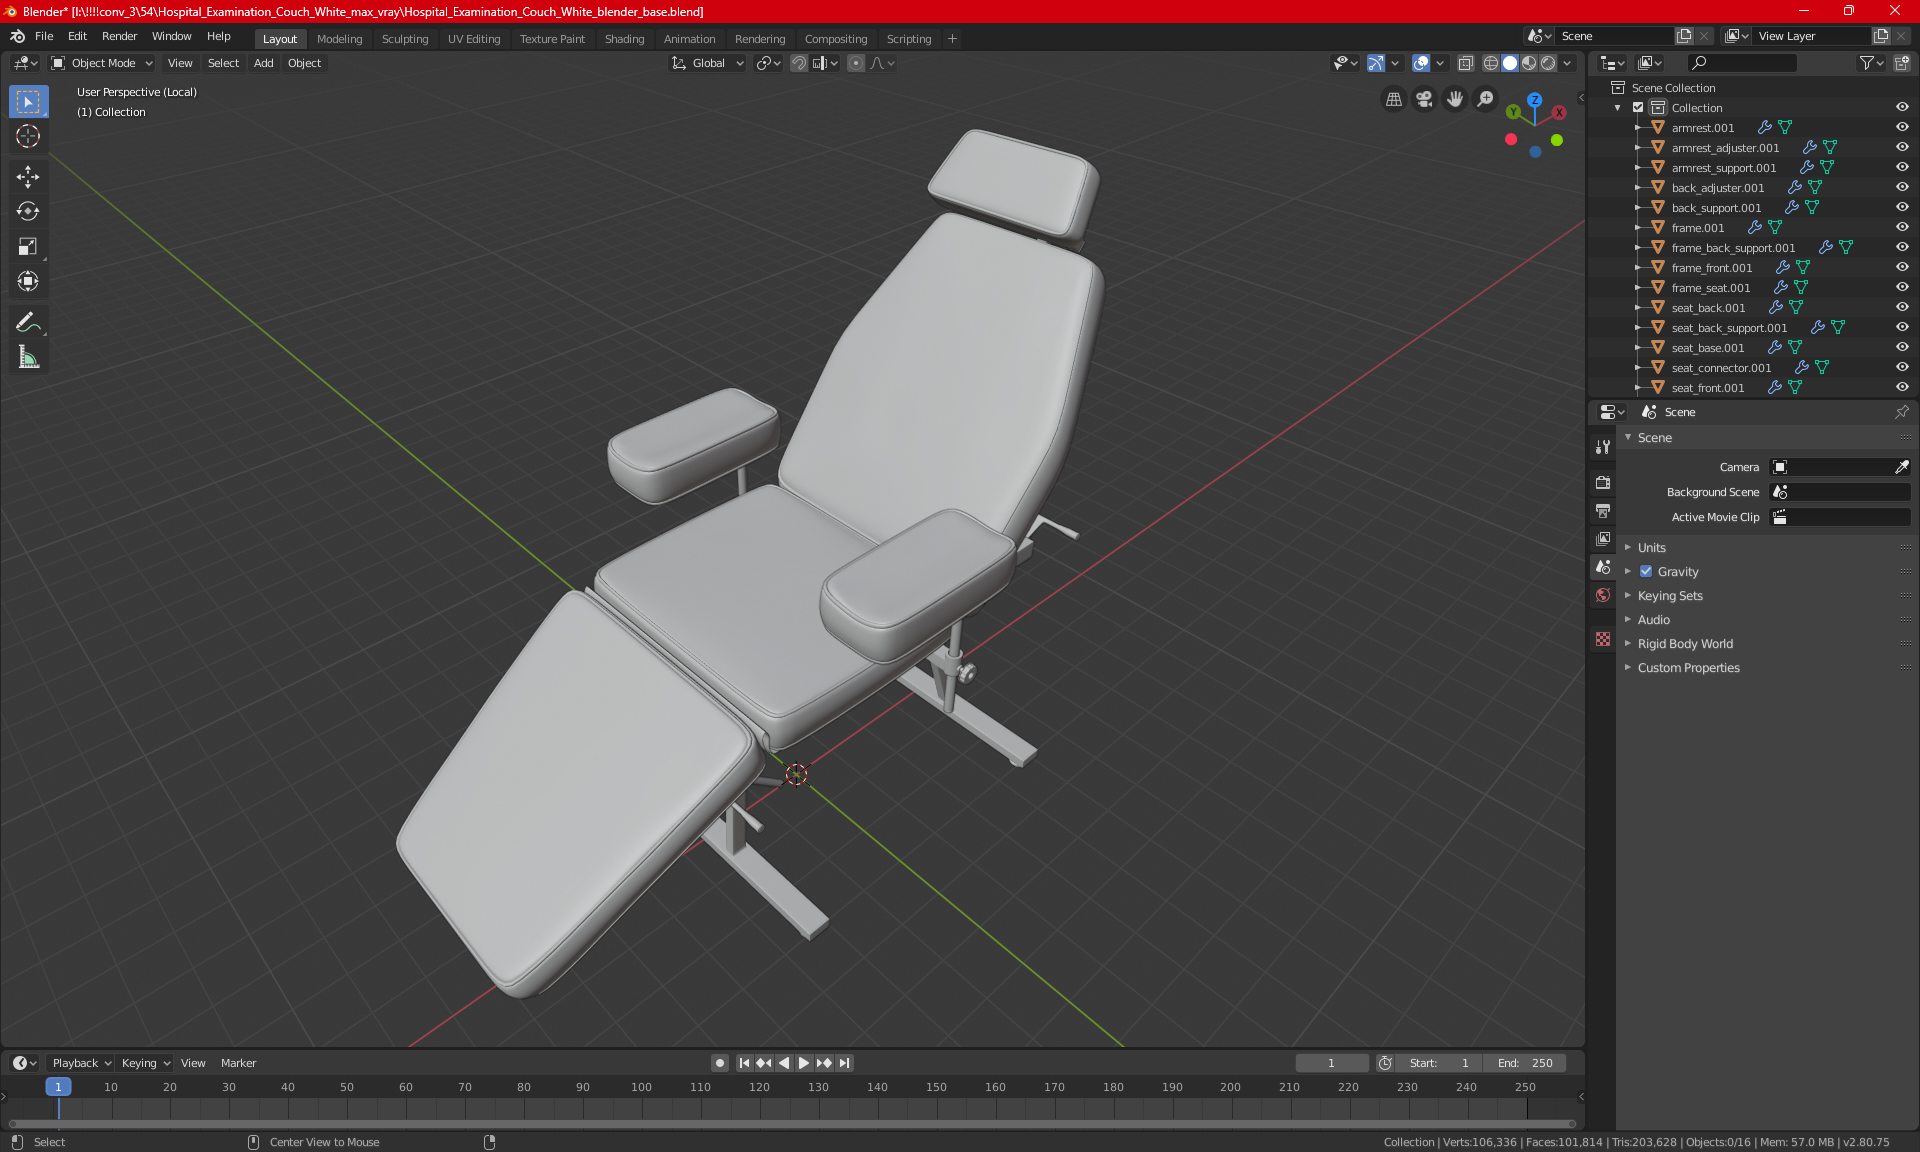Screen dimensions: 1920x1152
Task: Expand the Units panel
Action: [x=1651, y=548]
